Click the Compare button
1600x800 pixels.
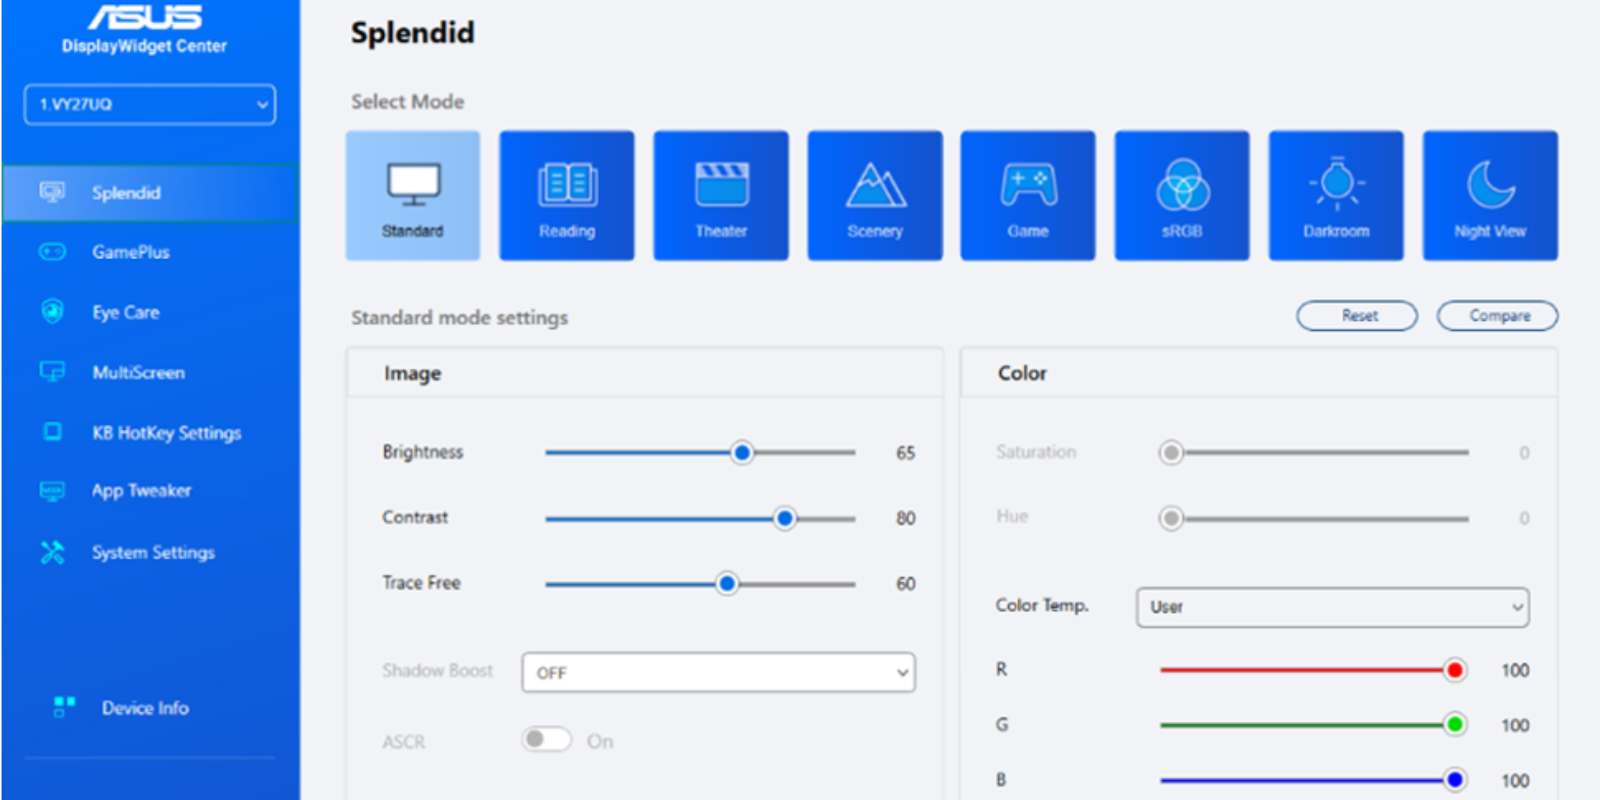(x=1497, y=316)
